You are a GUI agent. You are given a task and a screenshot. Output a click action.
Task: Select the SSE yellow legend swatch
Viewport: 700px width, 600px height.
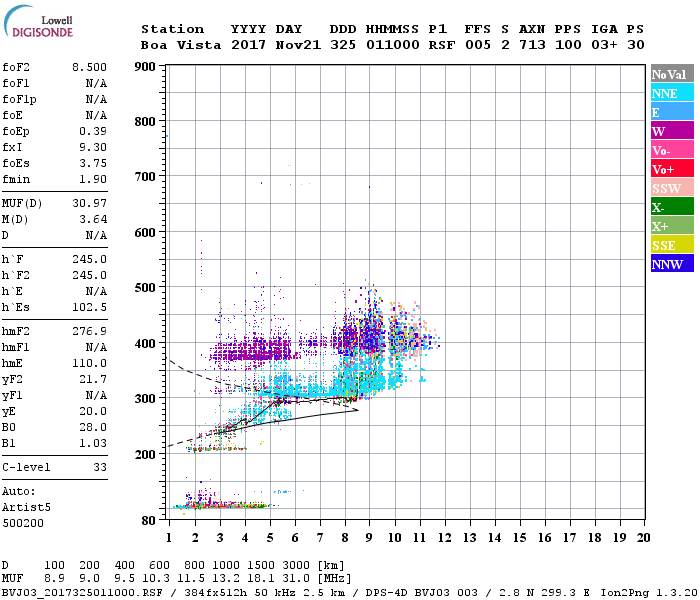click(672, 245)
